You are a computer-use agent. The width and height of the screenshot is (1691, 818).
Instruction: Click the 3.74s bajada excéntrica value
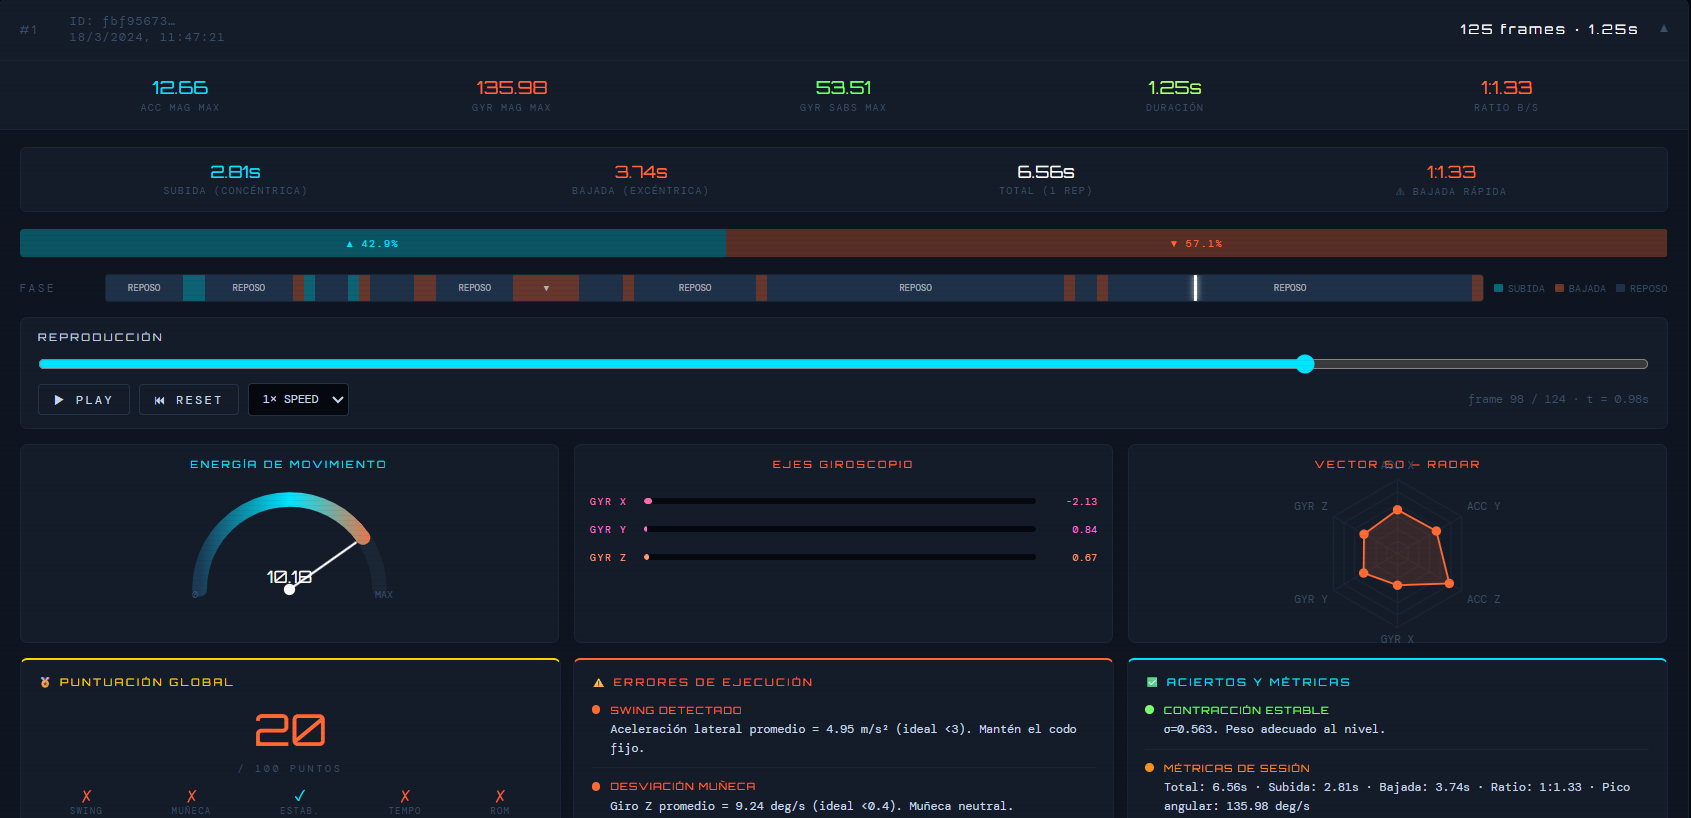point(641,172)
